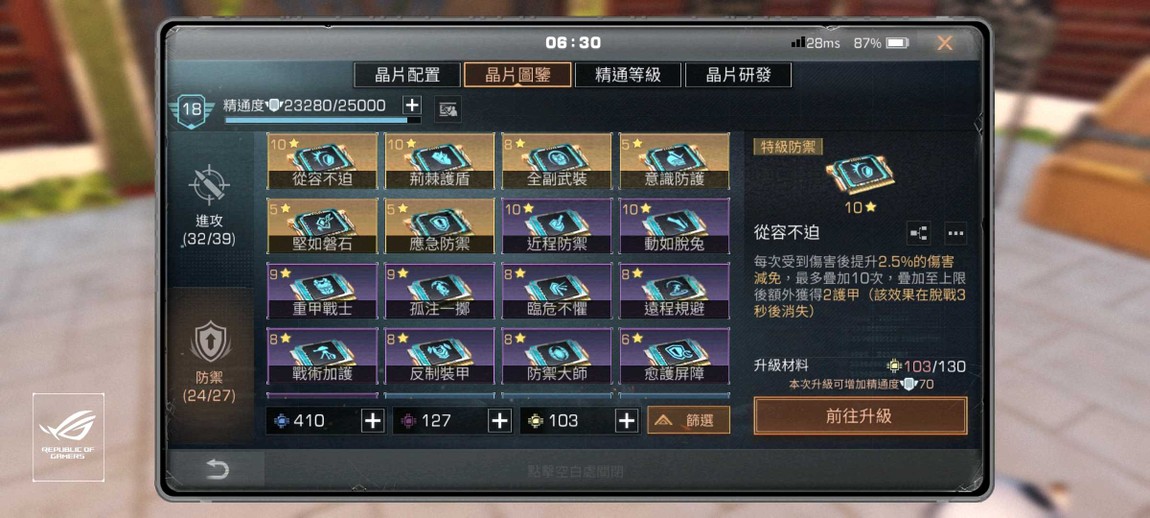Open the 晶片研發 tab
Viewport: 1150px width, 518px height.
pos(739,75)
